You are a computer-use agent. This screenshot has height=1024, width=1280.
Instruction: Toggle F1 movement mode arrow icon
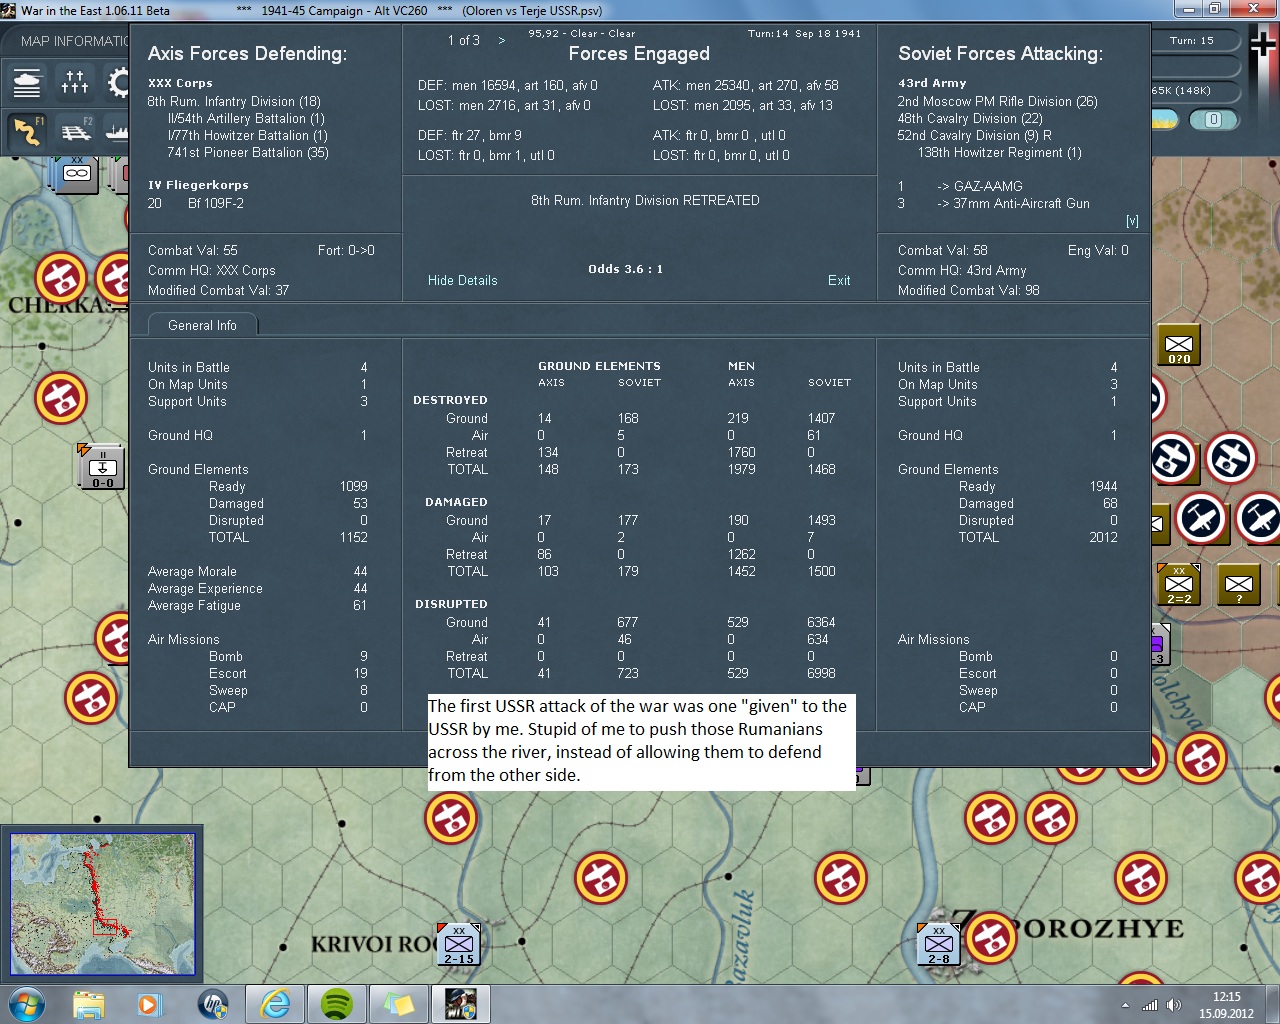pos(28,130)
